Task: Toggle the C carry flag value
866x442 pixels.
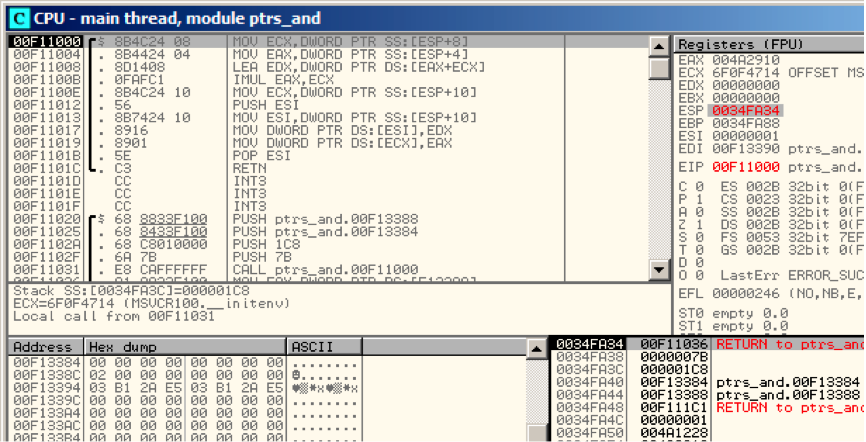Action: 696,186
